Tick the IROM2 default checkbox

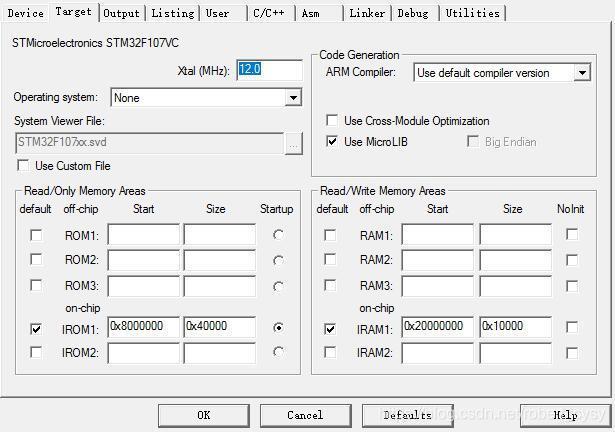pos(36,352)
